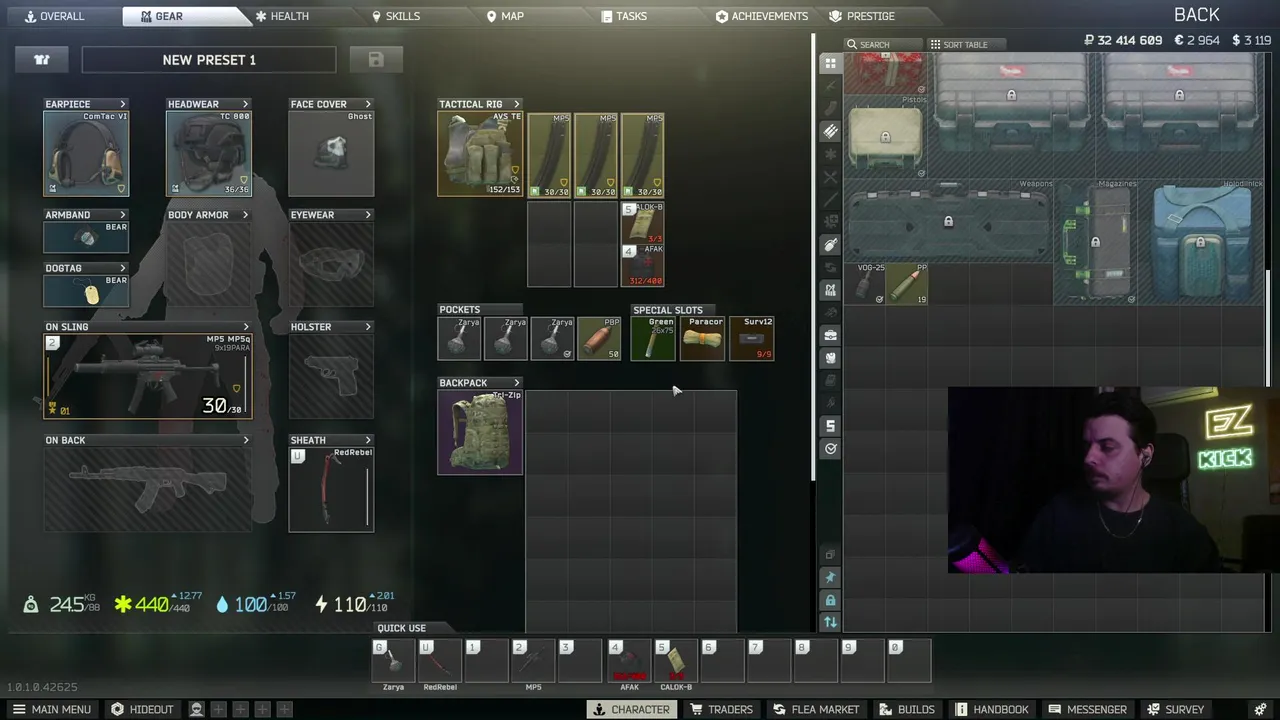1280x720 pixels.
Task: Expand the Backpack slot arrow
Action: tap(516, 383)
